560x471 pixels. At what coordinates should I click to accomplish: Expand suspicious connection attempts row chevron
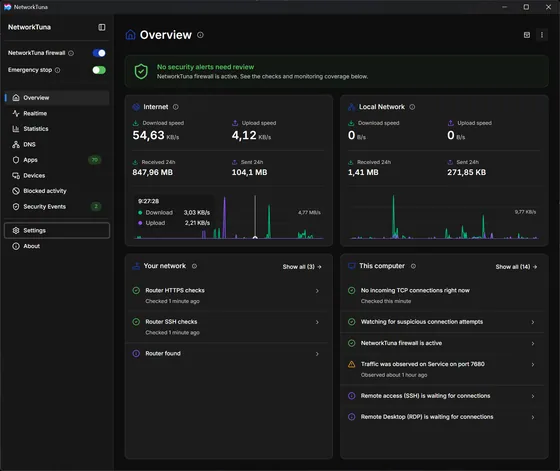pyautogui.click(x=533, y=322)
